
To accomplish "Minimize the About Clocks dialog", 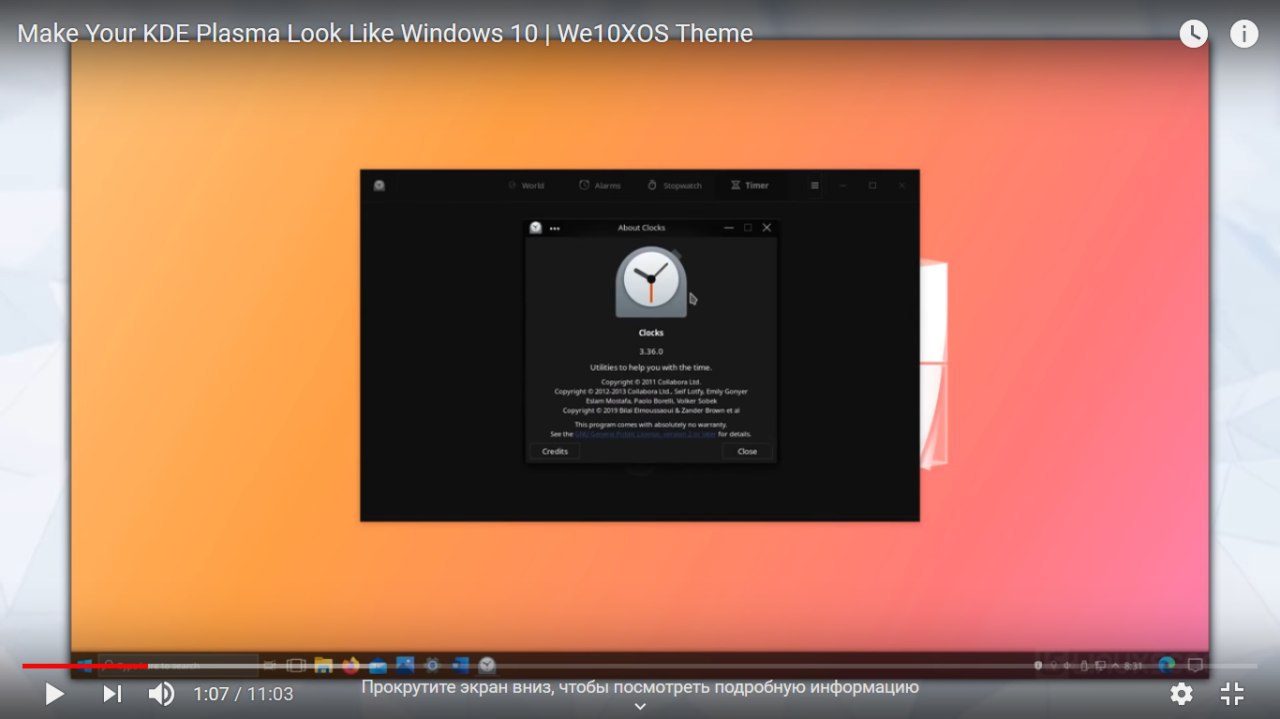I will tap(729, 227).
